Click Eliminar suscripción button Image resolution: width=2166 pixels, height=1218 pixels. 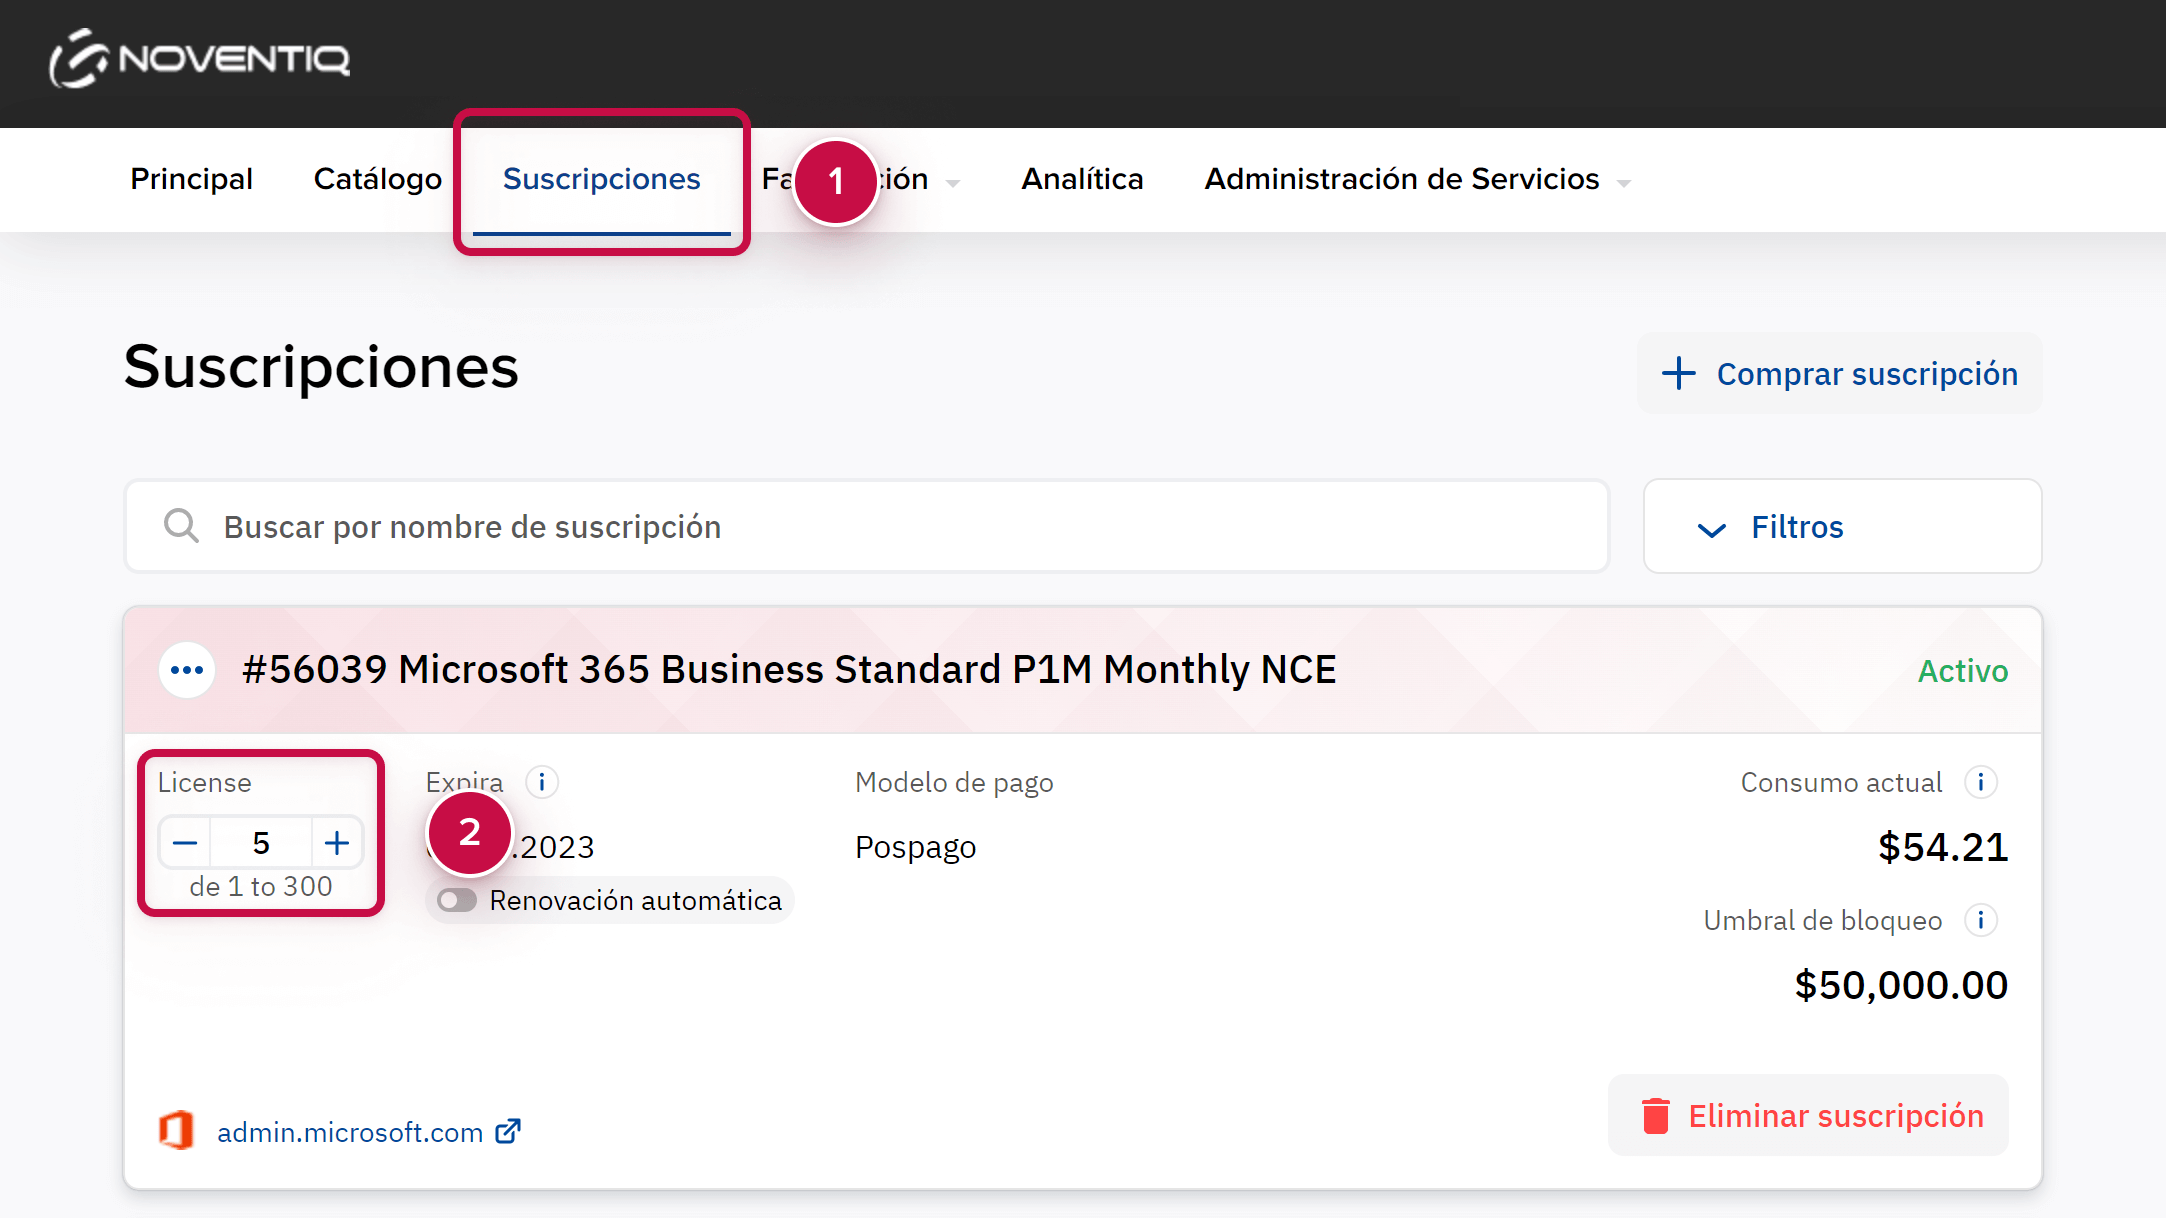tap(1808, 1115)
